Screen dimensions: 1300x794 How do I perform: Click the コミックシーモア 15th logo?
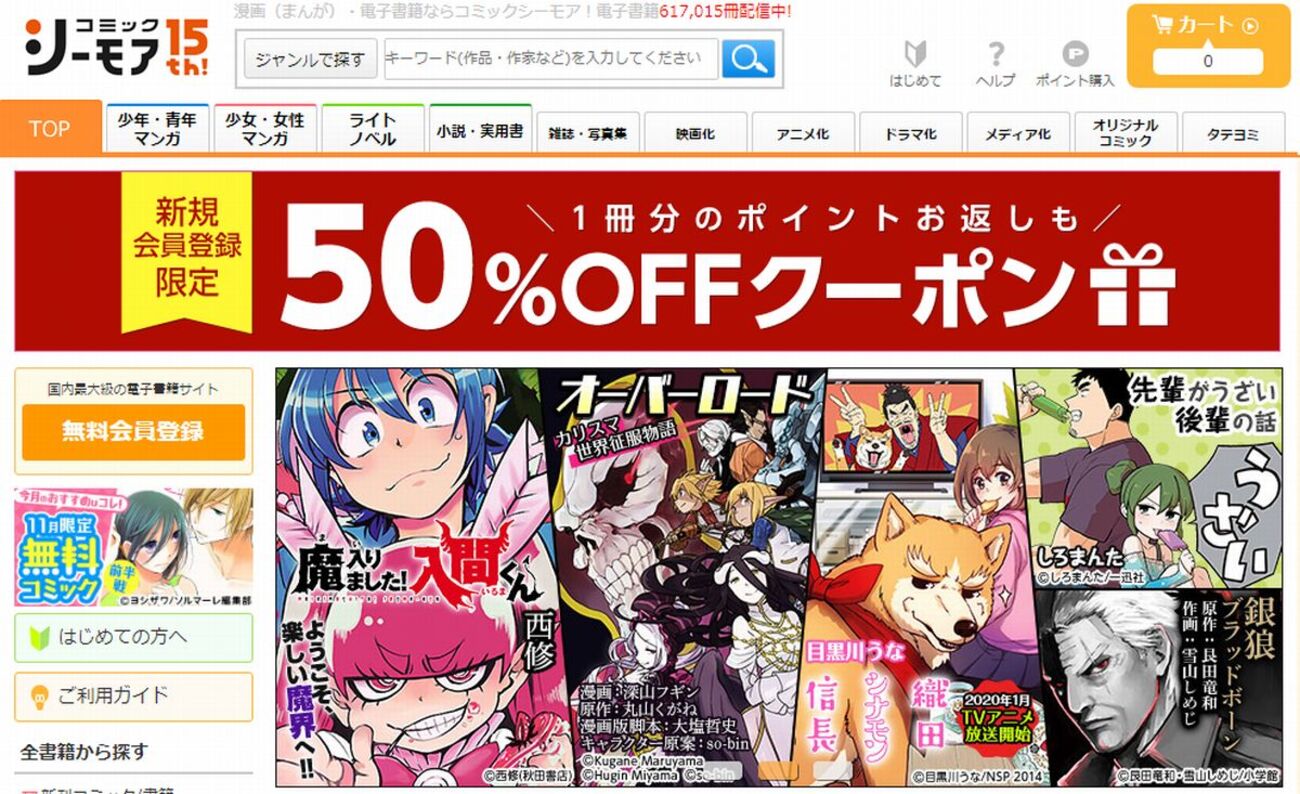point(118,47)
